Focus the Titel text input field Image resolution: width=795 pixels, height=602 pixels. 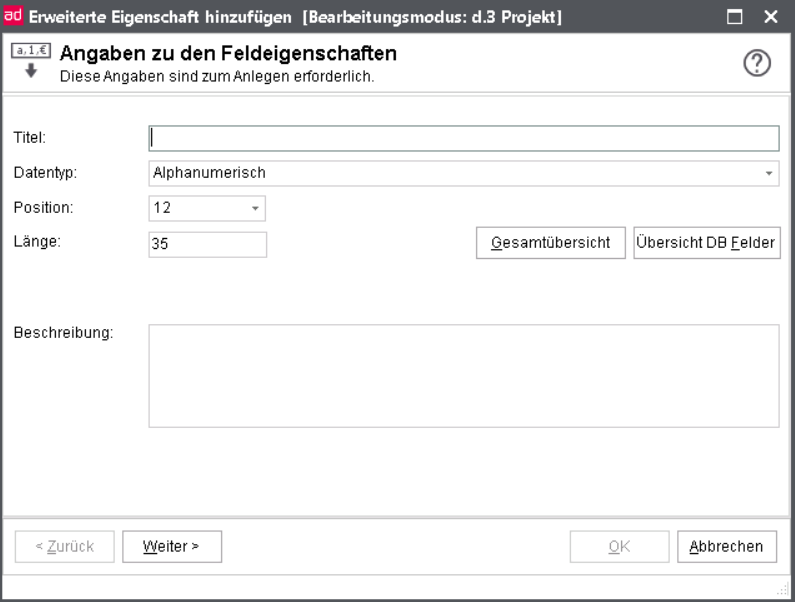point(463,138)
